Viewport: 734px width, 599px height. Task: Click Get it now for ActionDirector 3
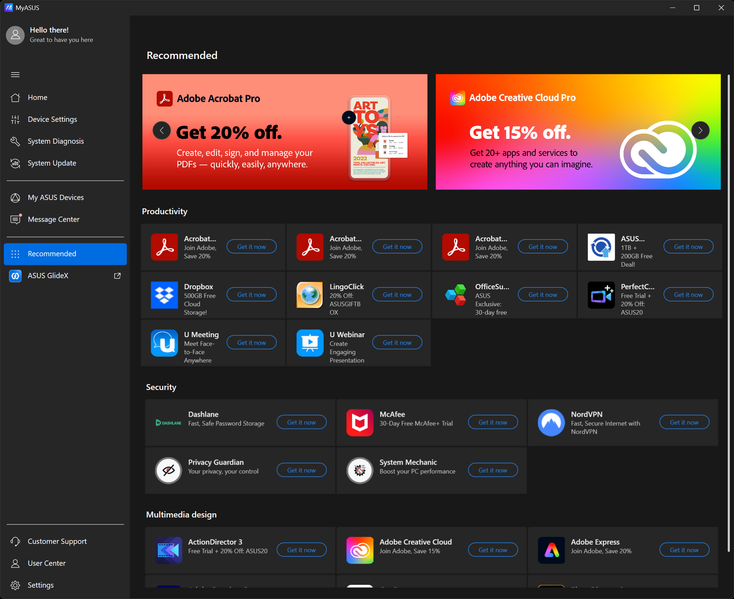coord(301,550)
